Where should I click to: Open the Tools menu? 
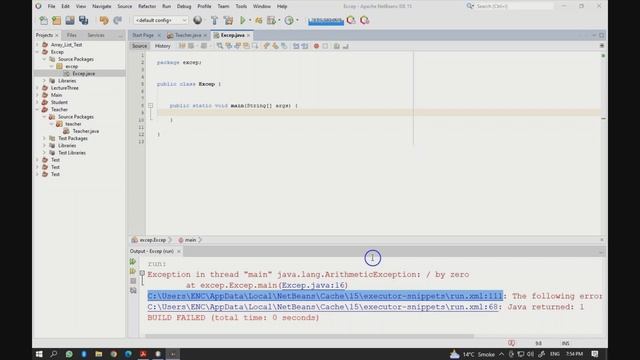click(x=241, y=6)
